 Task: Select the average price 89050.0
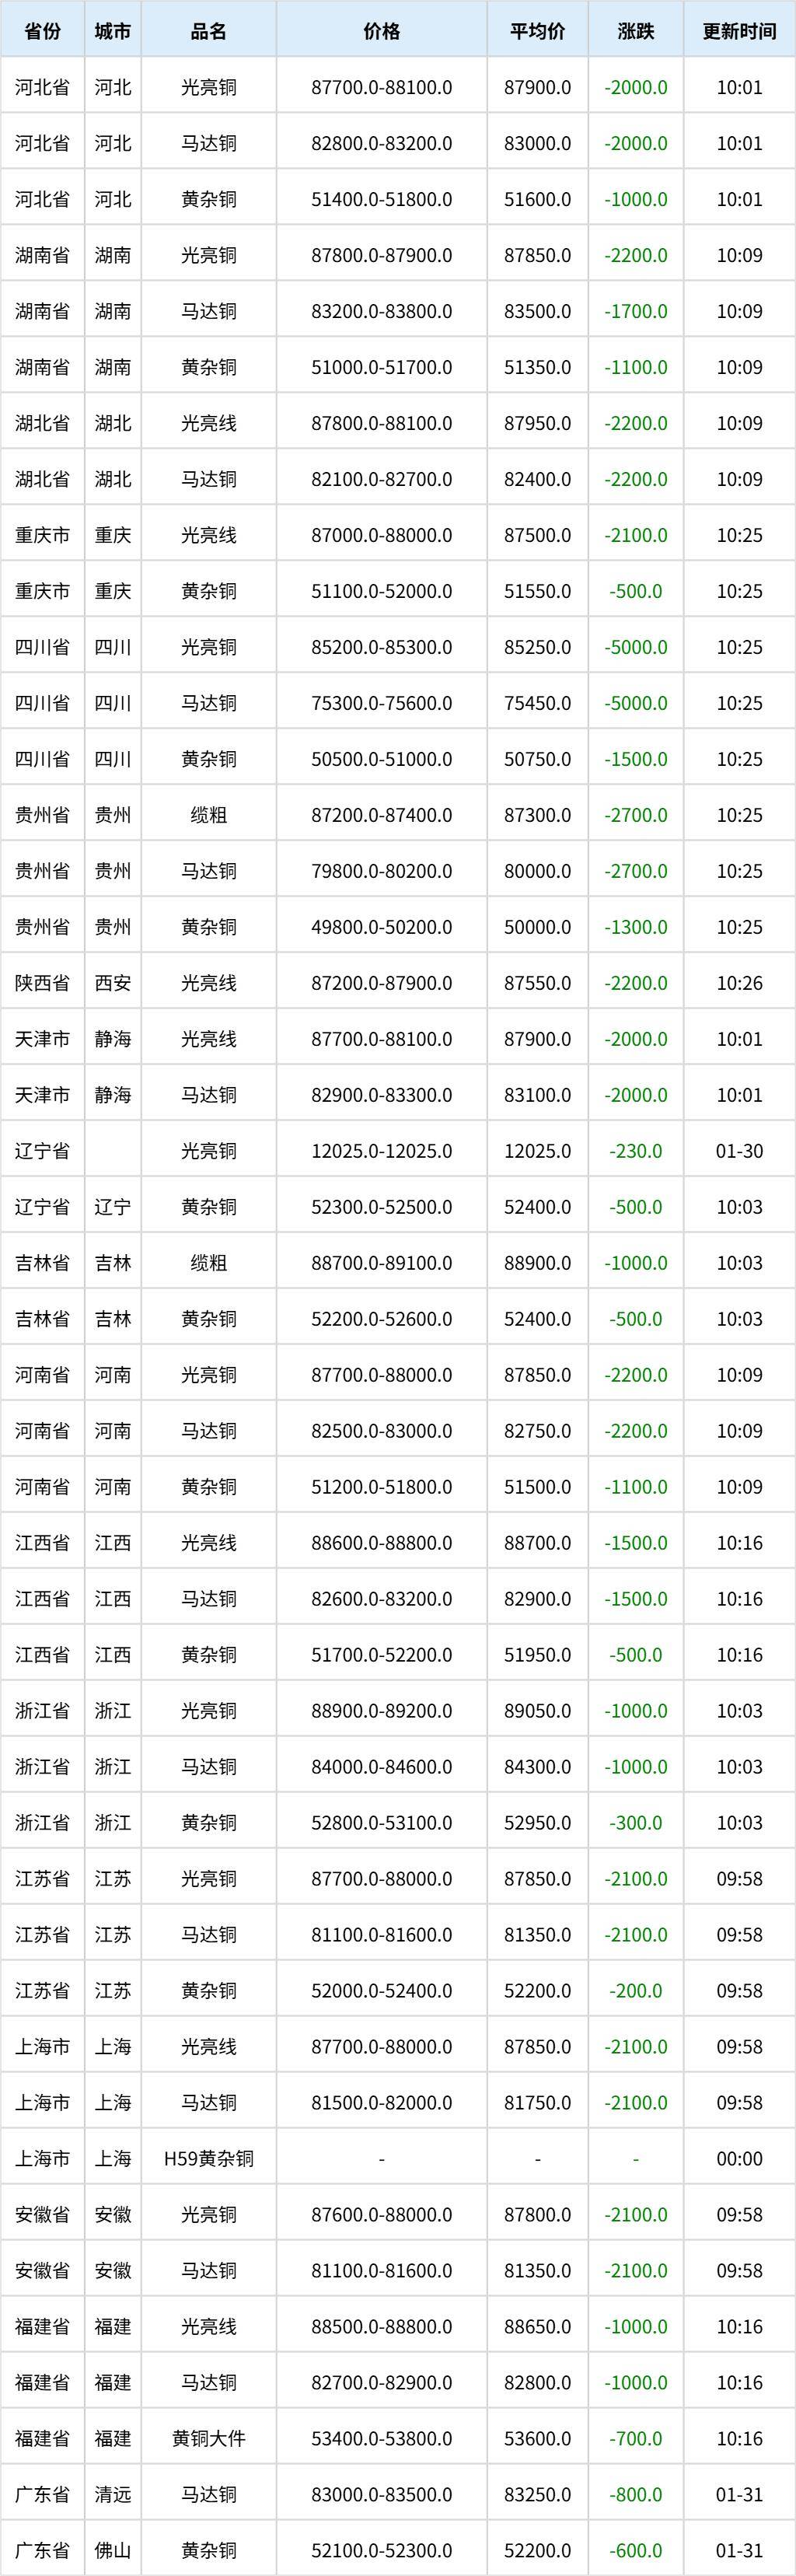(537, 1711)
